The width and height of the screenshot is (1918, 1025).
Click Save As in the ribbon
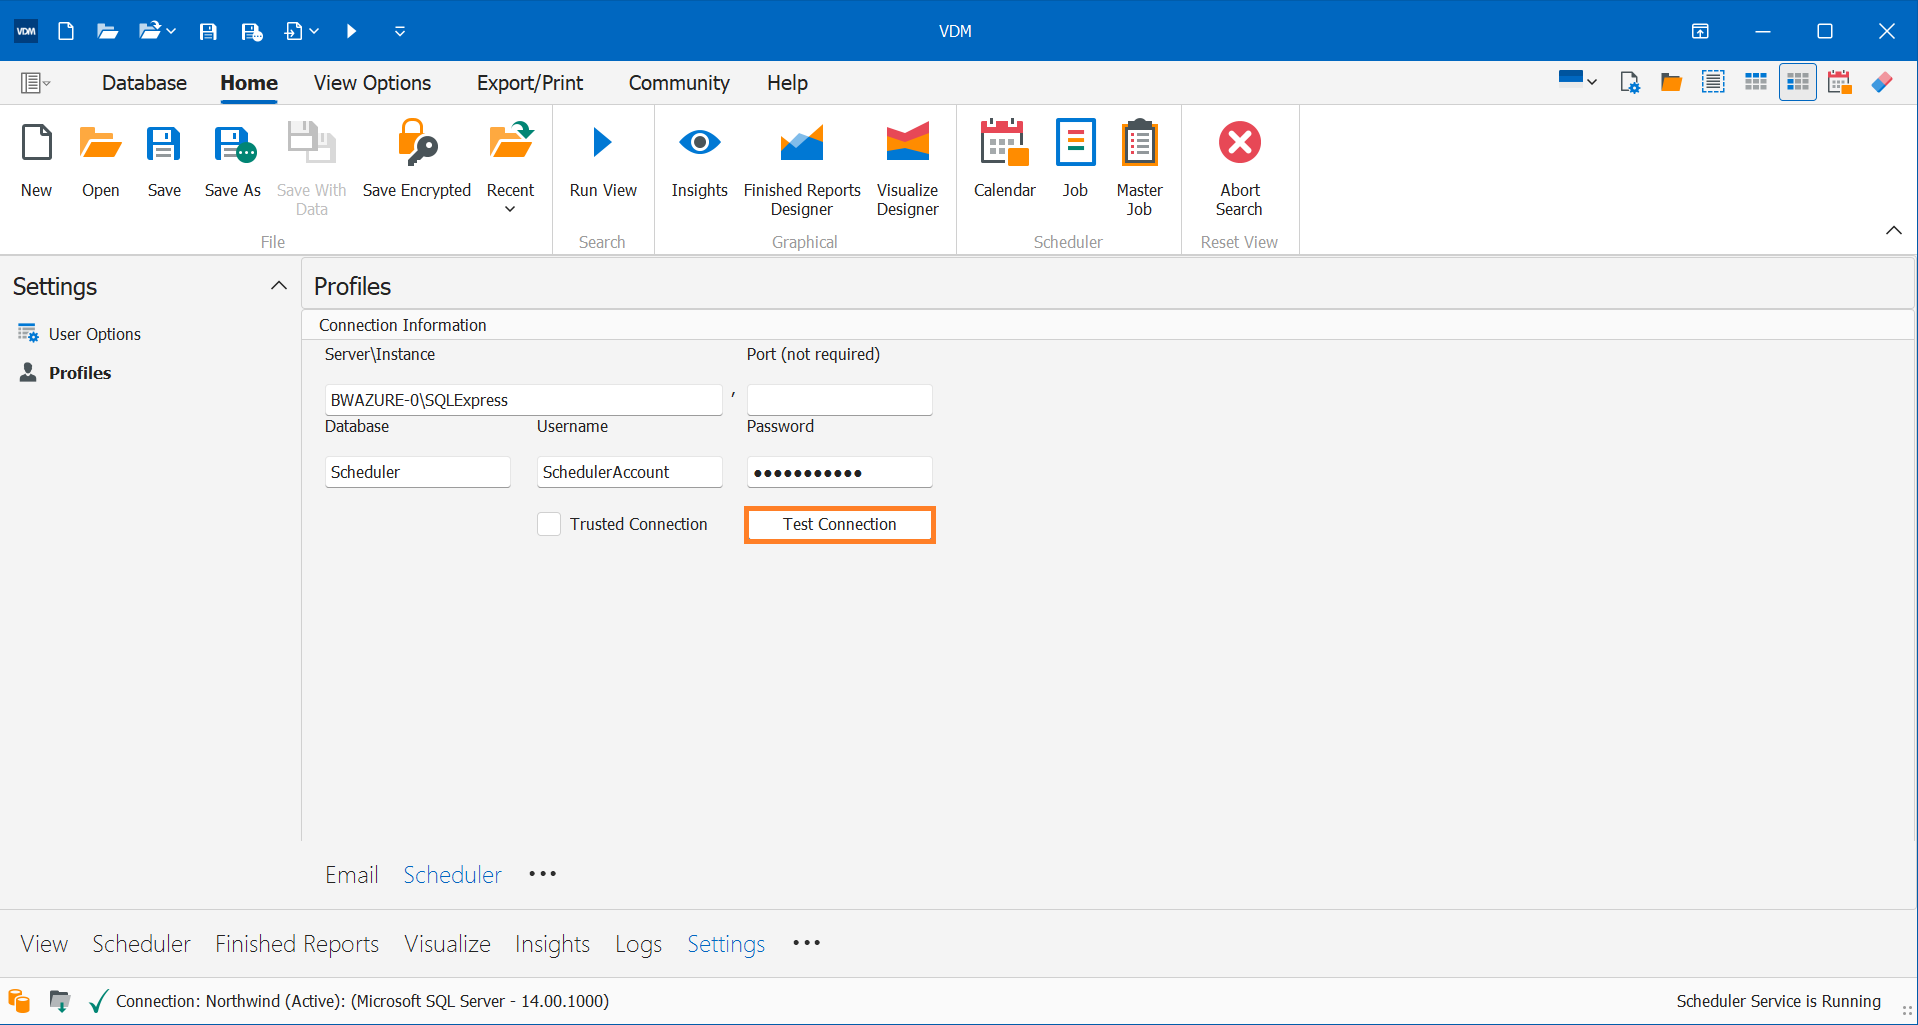coord(232,160)
